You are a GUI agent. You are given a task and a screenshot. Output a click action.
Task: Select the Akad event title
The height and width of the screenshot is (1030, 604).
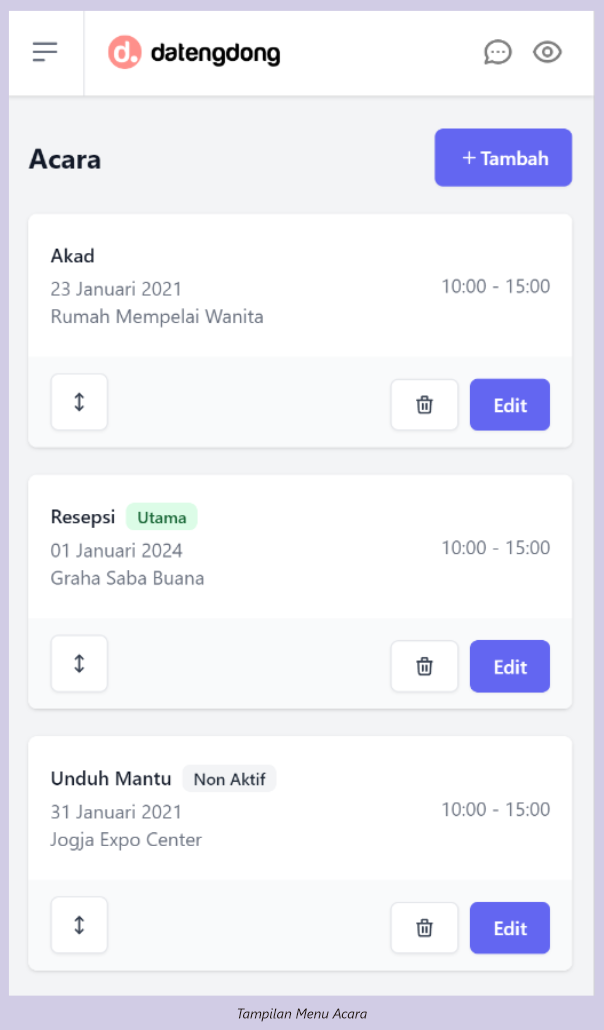pos(72,256)
